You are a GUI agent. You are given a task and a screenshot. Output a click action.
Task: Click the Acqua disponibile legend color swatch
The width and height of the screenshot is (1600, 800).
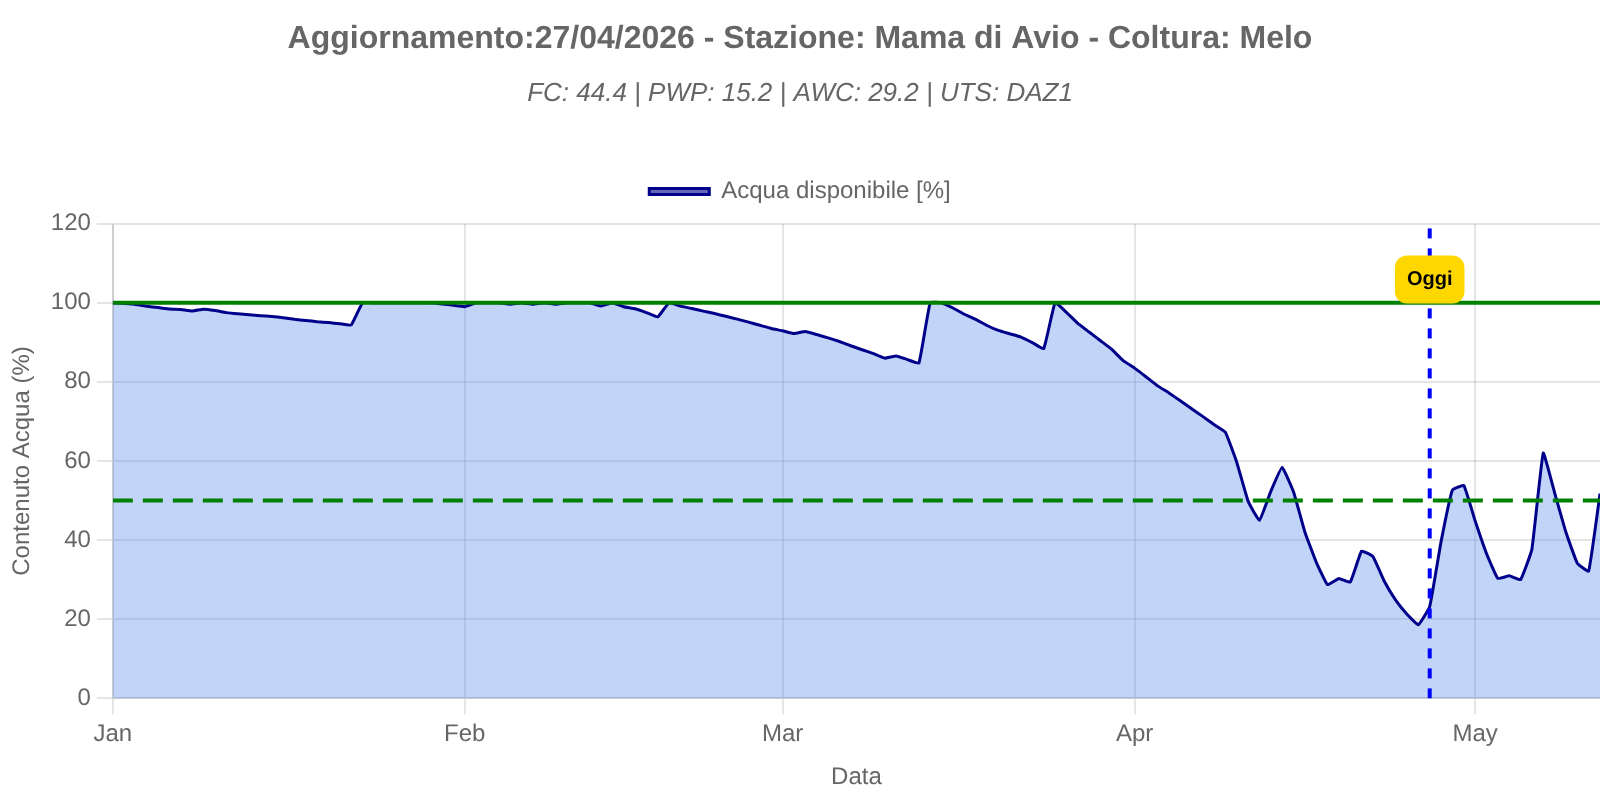[x=679, y=191]
